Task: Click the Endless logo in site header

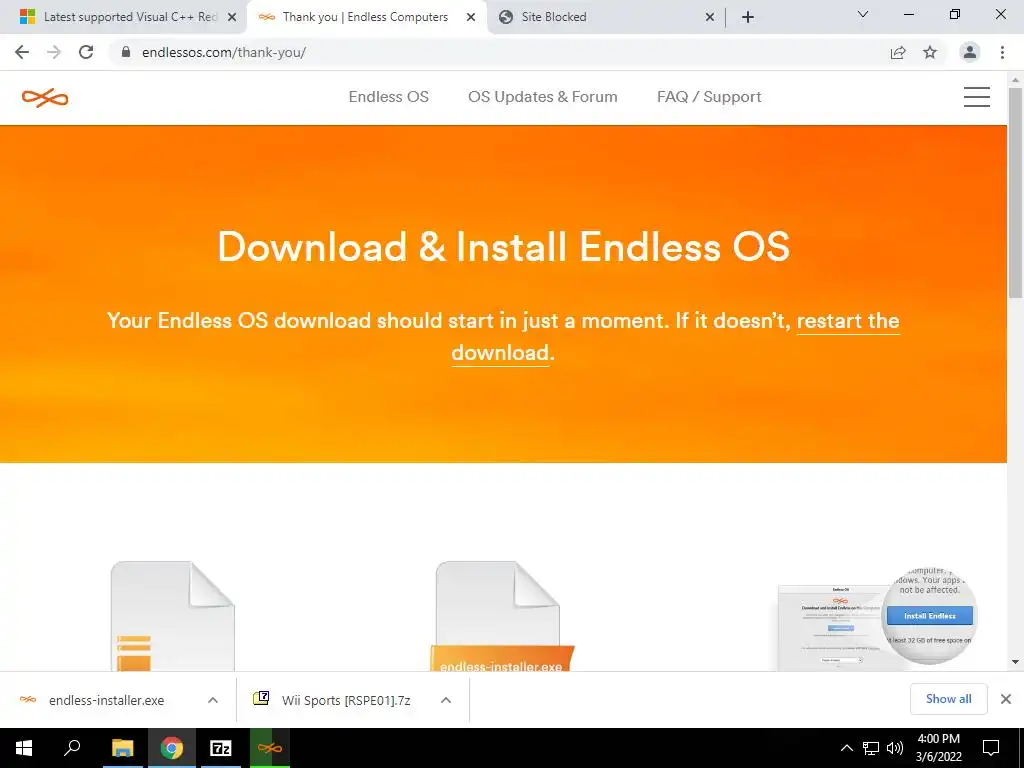Action: (x=44, y=98)
